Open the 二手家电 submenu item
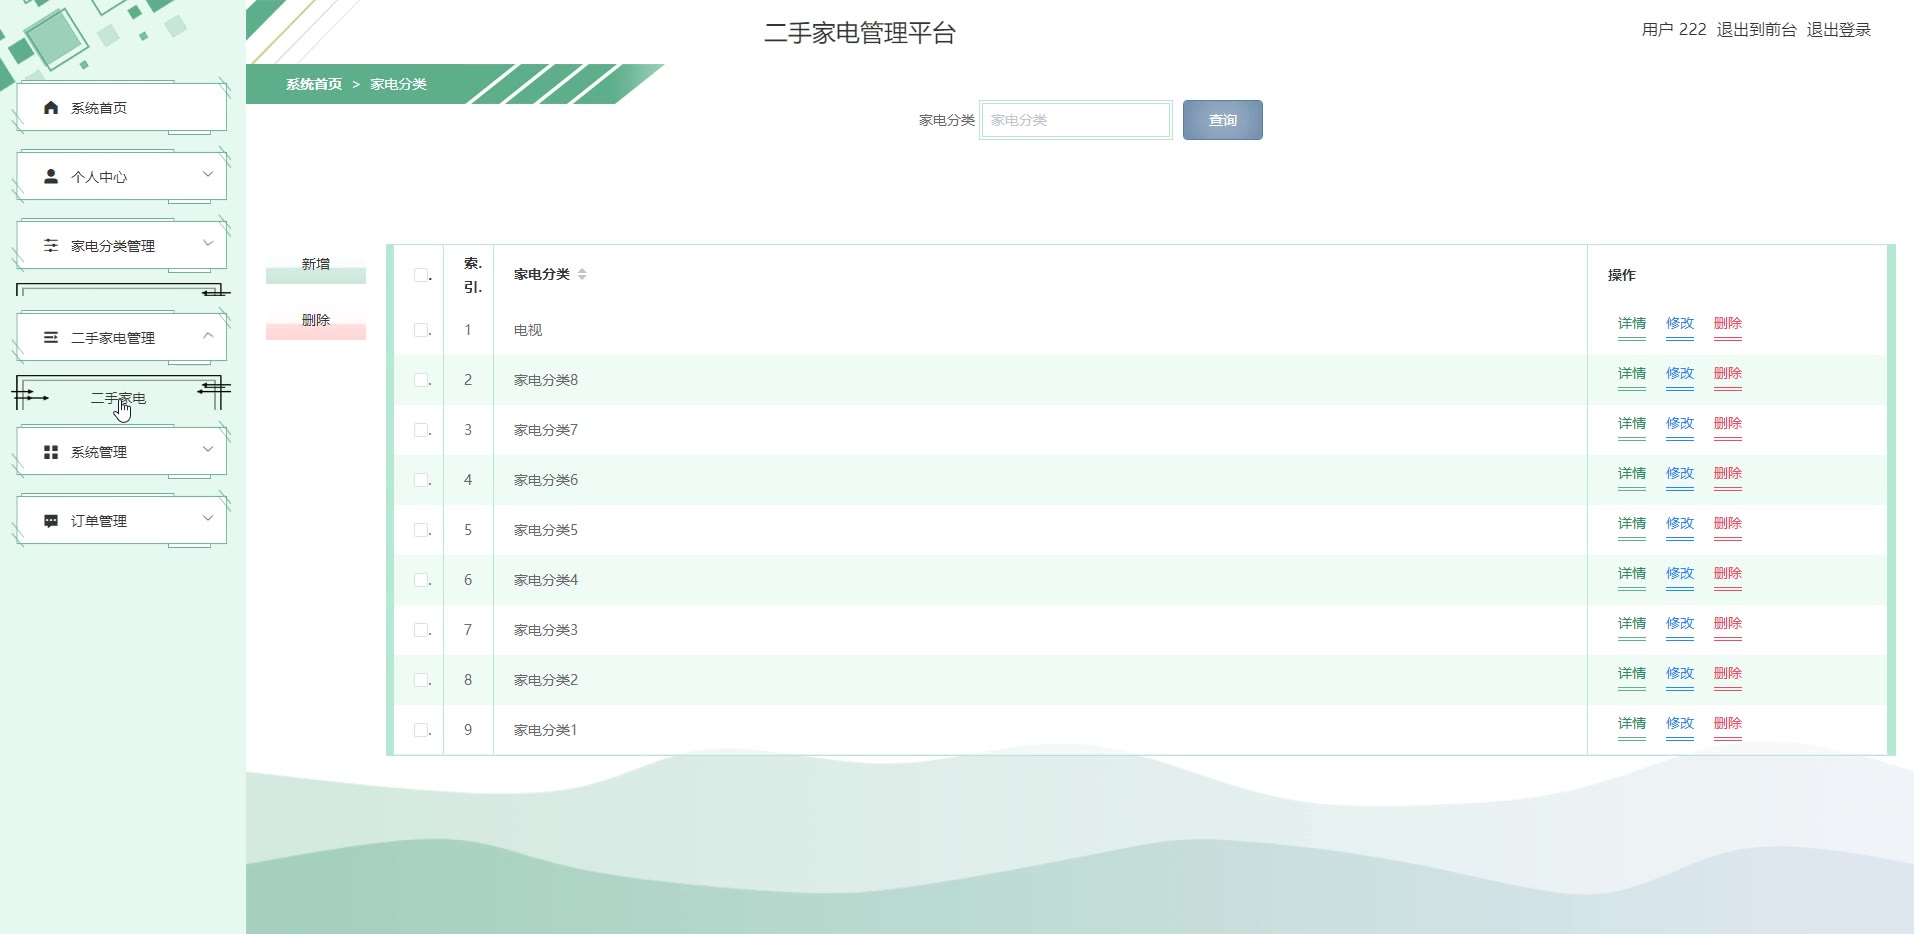Viewport: 1914px width, 934px height. (x=118, y=398)
